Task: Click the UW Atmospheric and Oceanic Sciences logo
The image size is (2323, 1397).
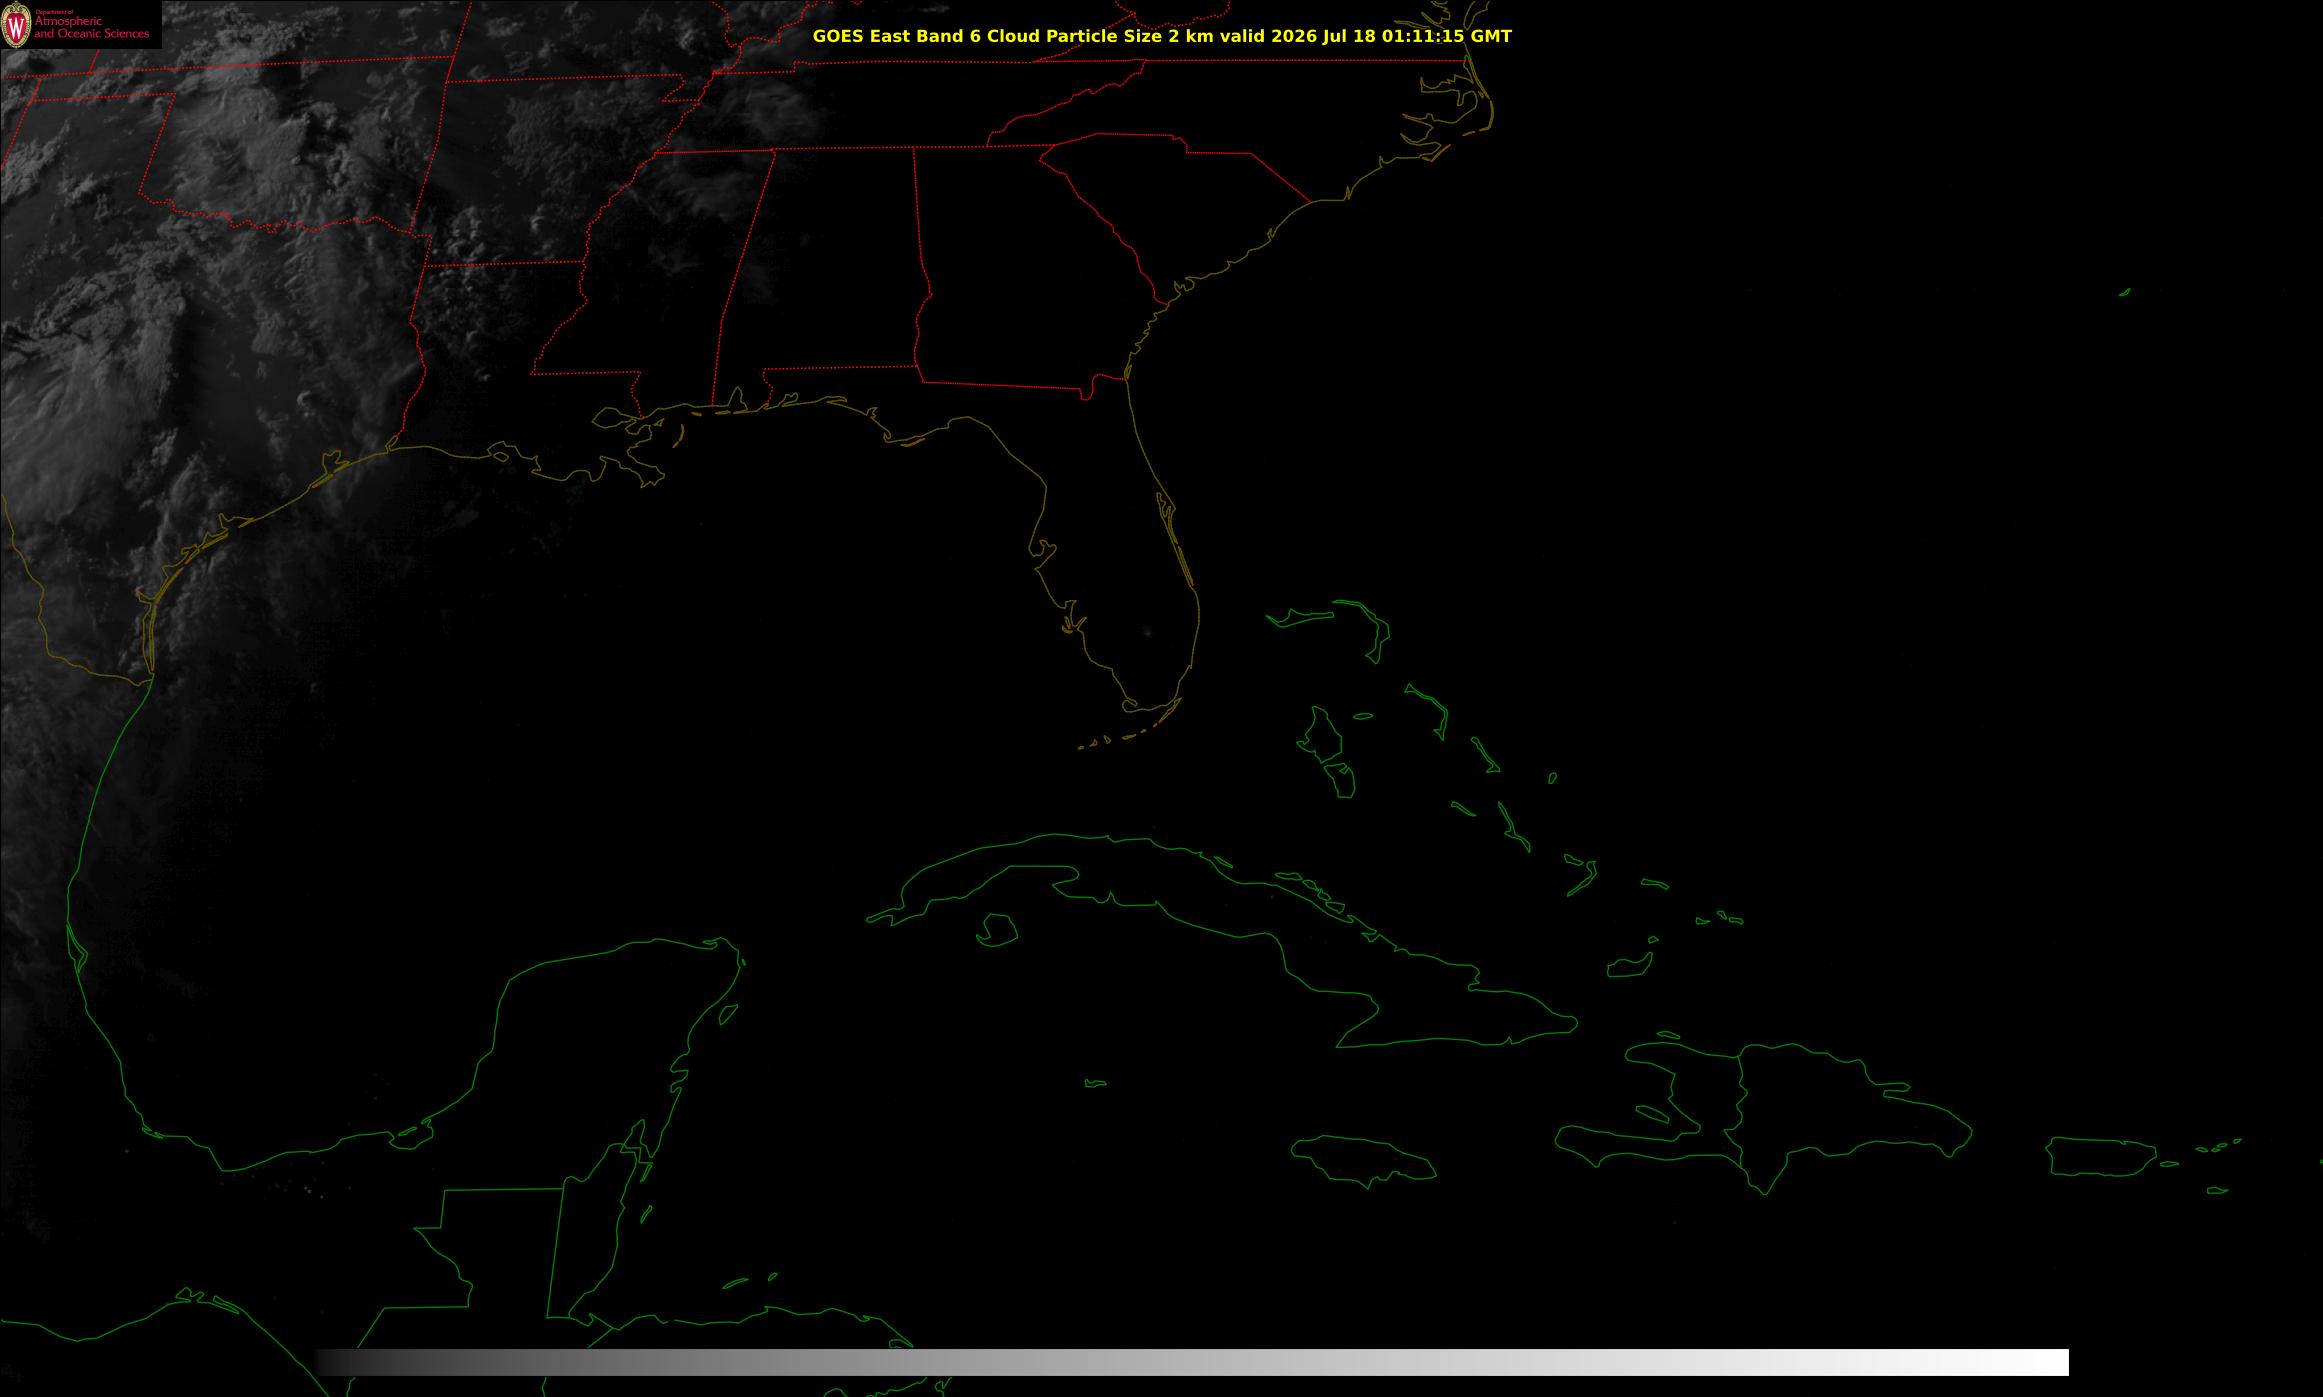Action: [80, 25]
